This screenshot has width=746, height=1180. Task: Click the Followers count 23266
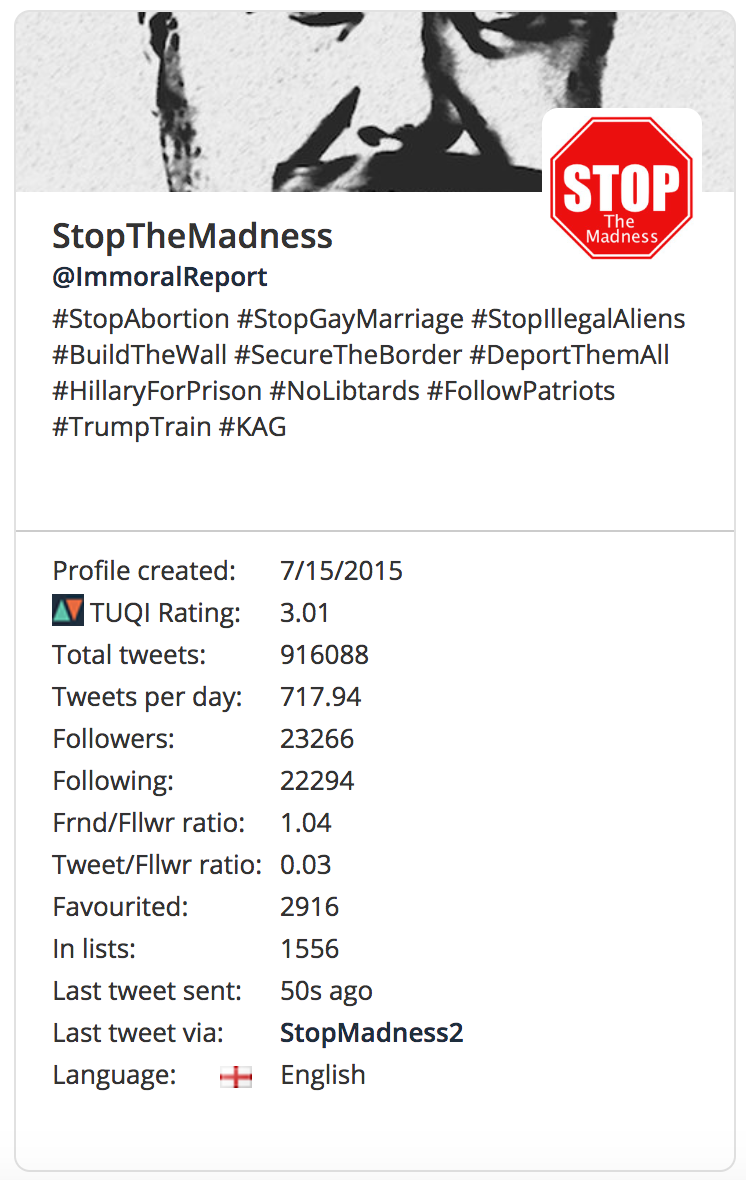[317, 739]
